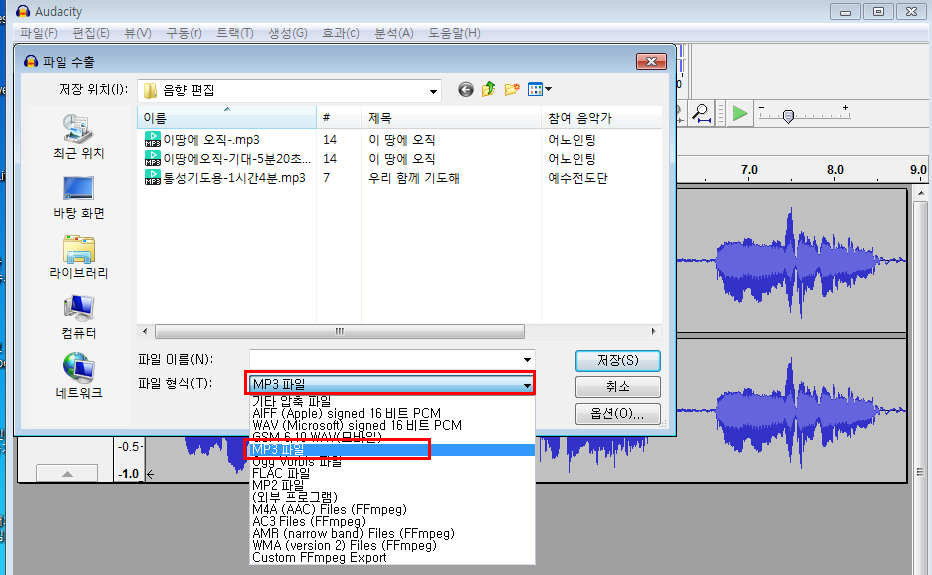
Task: Click the zoom fit magnifier in Audacity toolbar
Action: [x=702, y=113]
